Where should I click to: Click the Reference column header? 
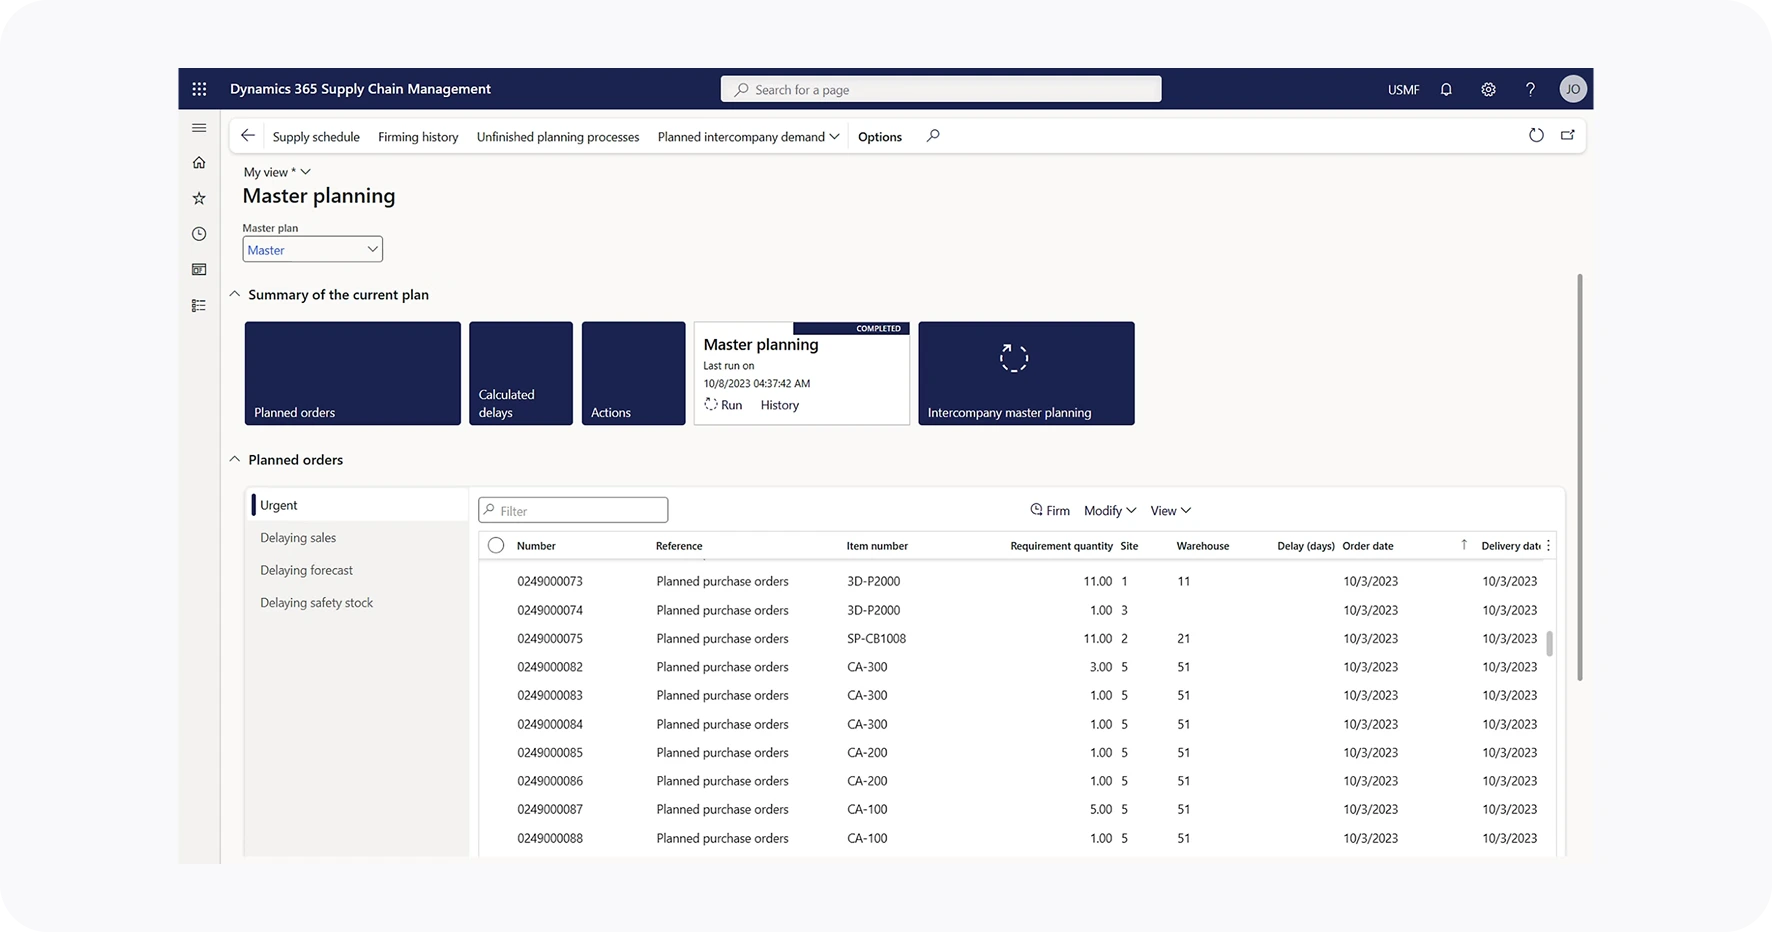[x=679, y=546]
